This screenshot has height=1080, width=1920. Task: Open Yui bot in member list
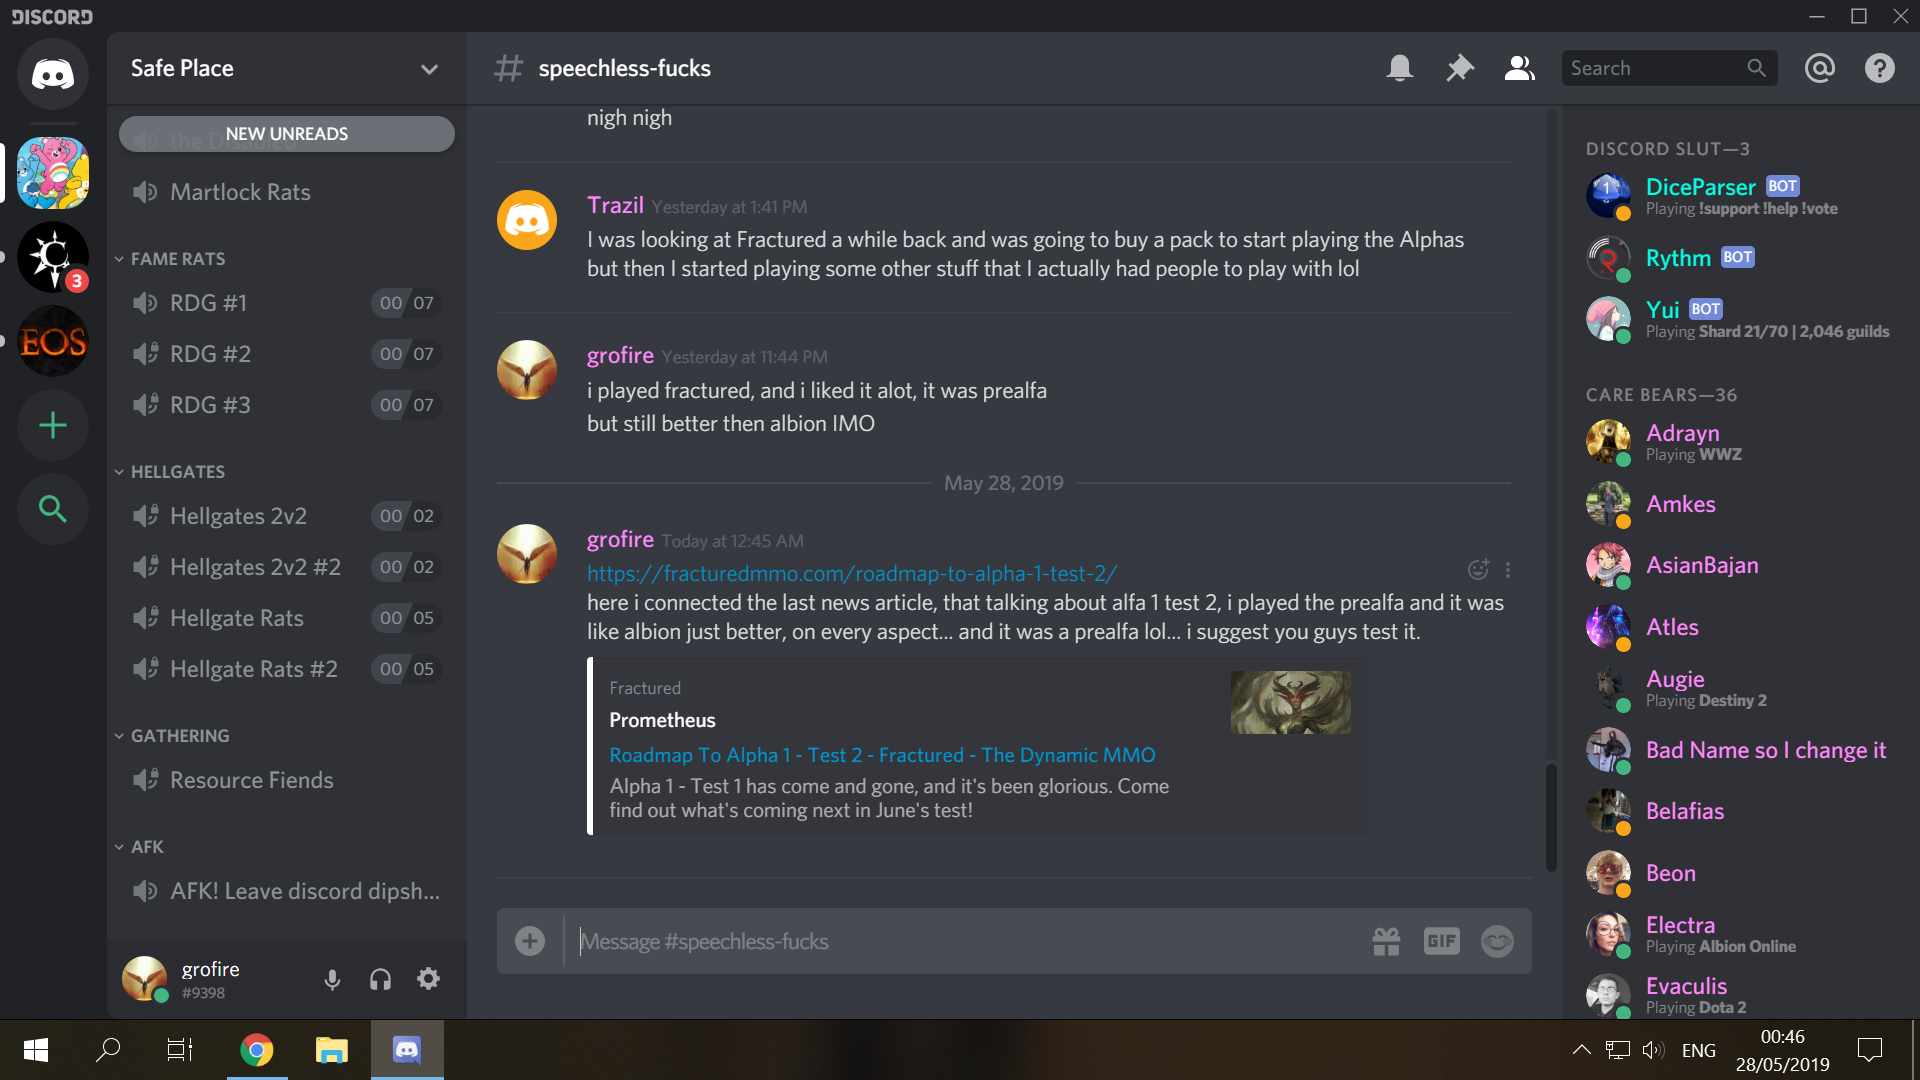coord(1740,319)
